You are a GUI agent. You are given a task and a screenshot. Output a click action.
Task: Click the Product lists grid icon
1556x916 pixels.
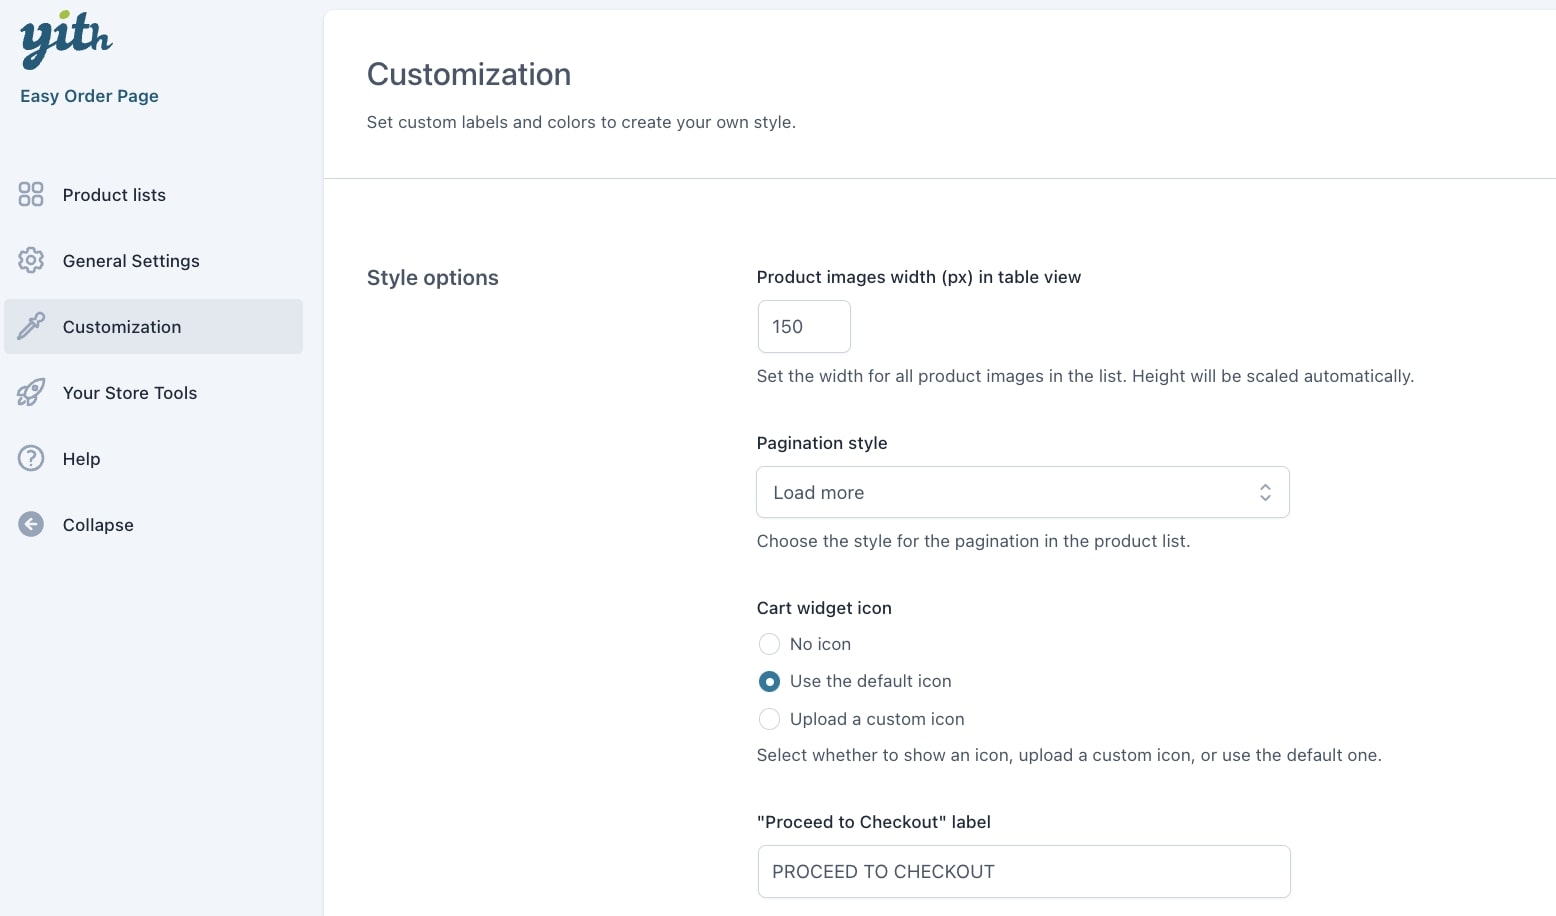click(31, 194)
